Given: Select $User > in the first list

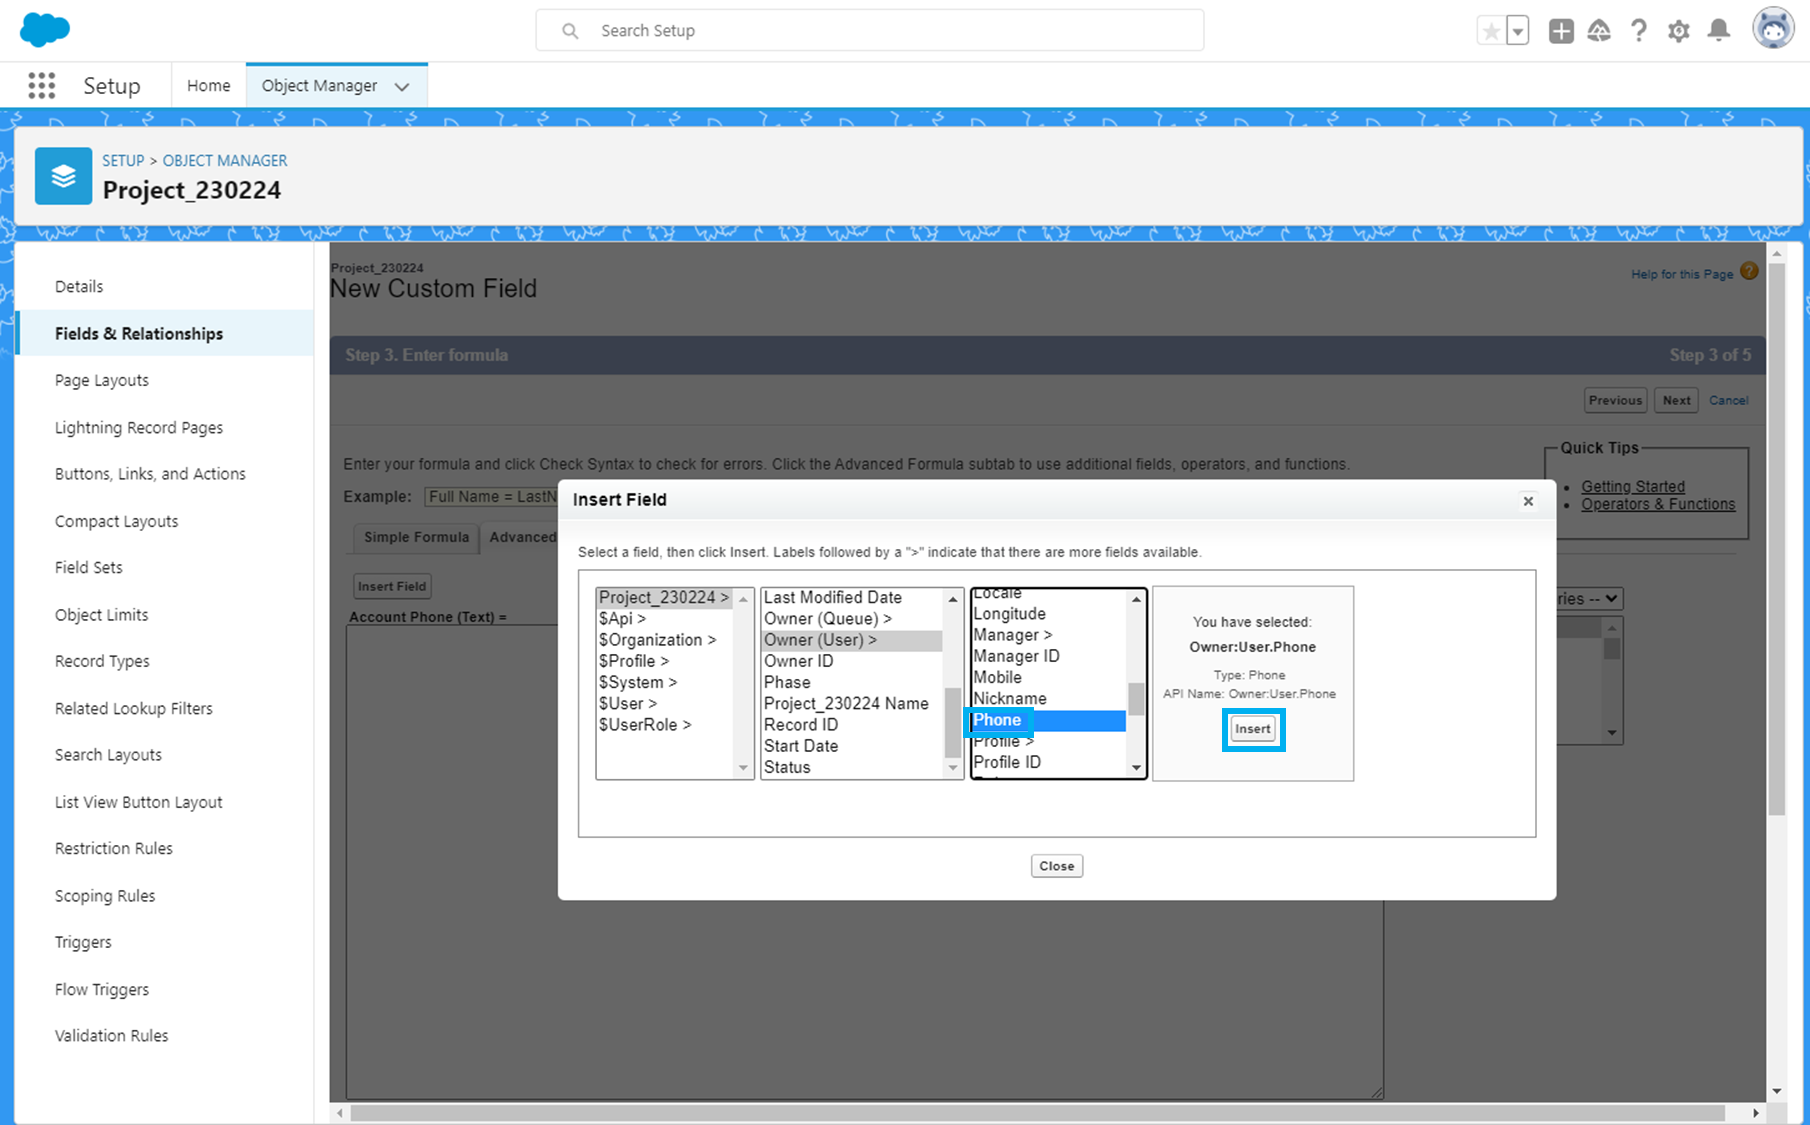Looking at the screenshot, I should click(665, 703).
